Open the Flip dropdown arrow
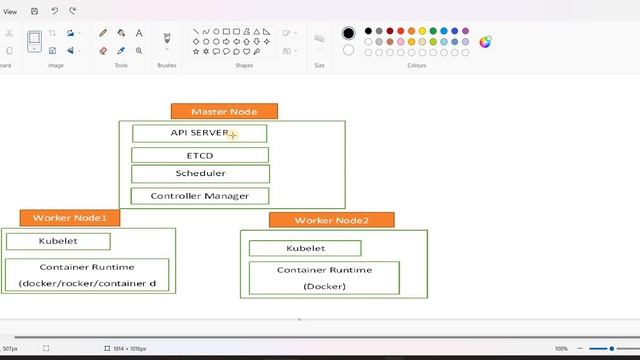Viewport: 640px width, 360px height. click(79, 51)
